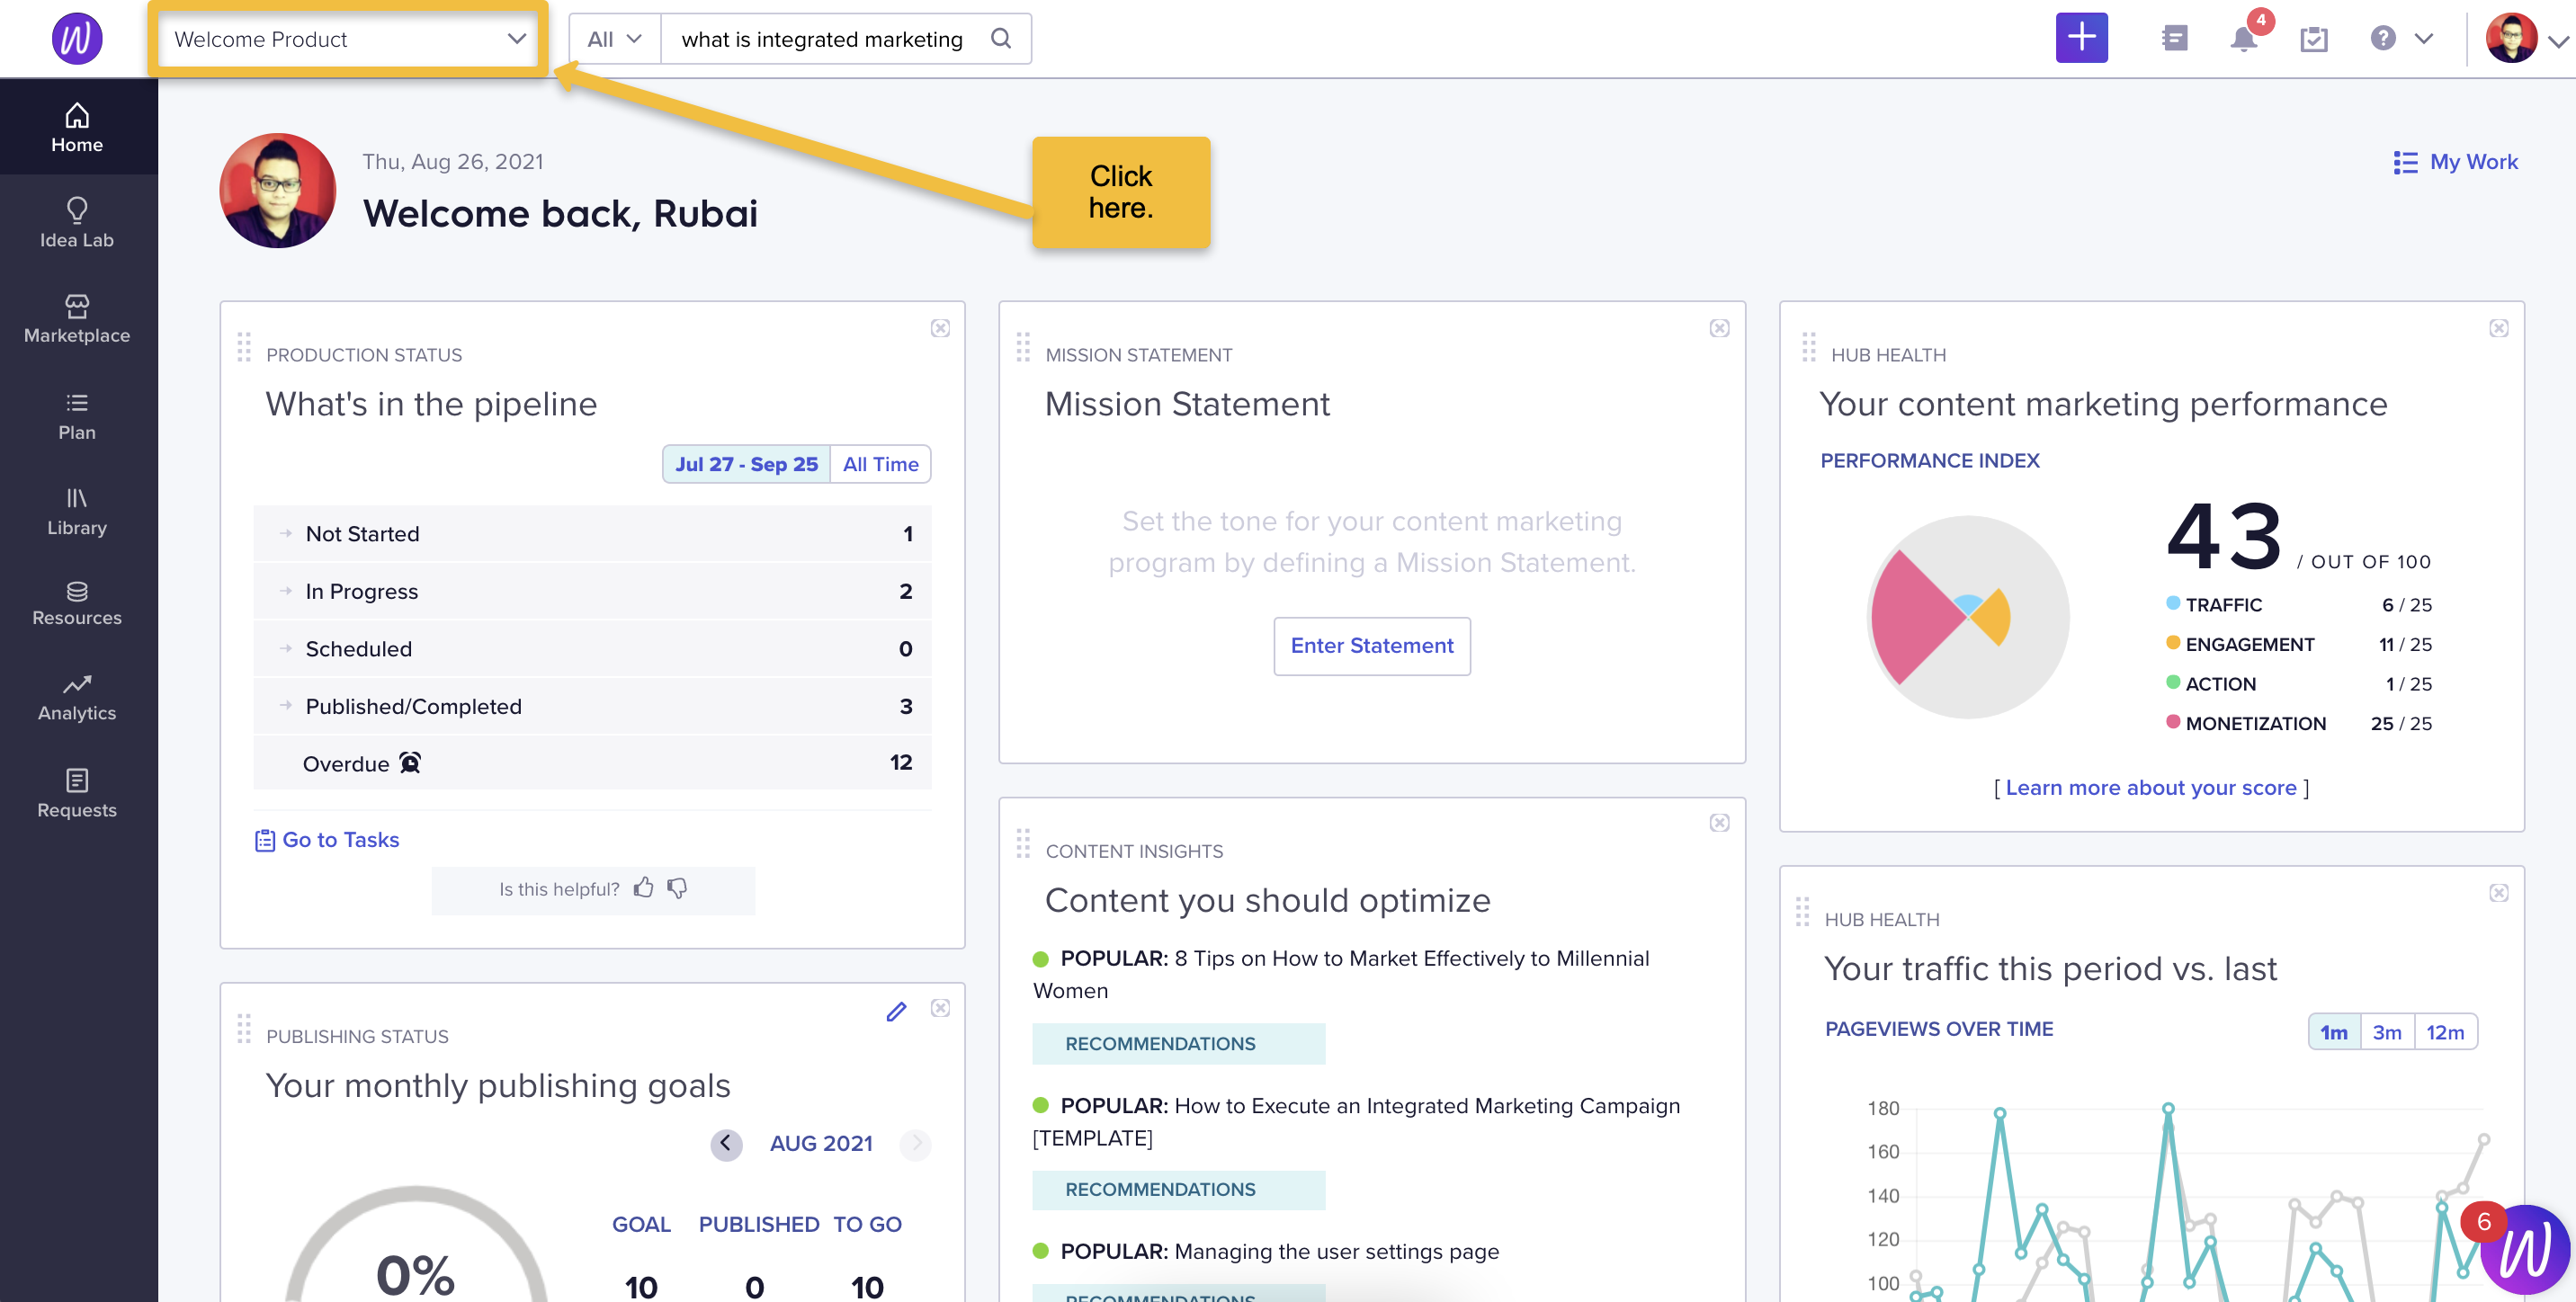Open the notifications bell
The width and height of the screenshot is (2576, 1302).
click(2243, 39)
